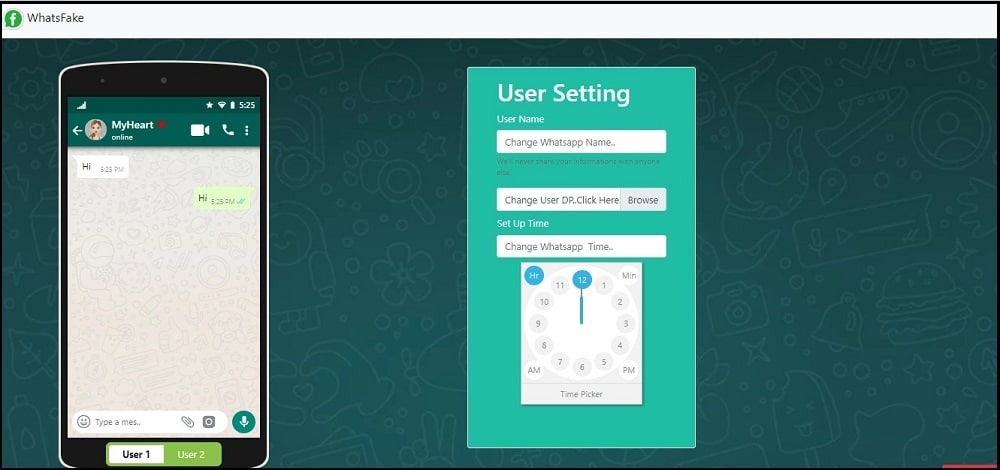Switch to User 1 tab
Screen dimensions: 1000x470
(136, 455)
